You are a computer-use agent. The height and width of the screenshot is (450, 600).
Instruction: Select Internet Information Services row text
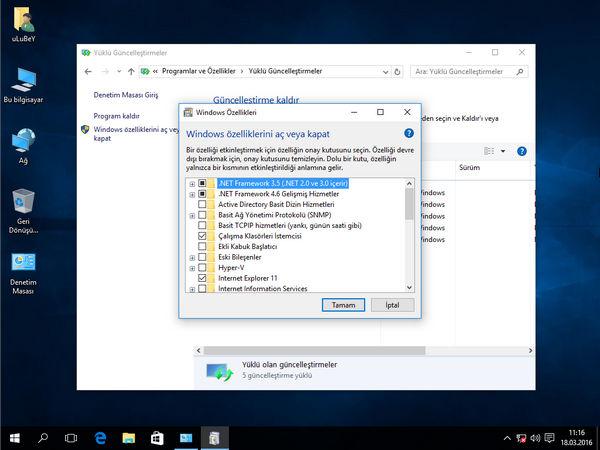(262, 289)
